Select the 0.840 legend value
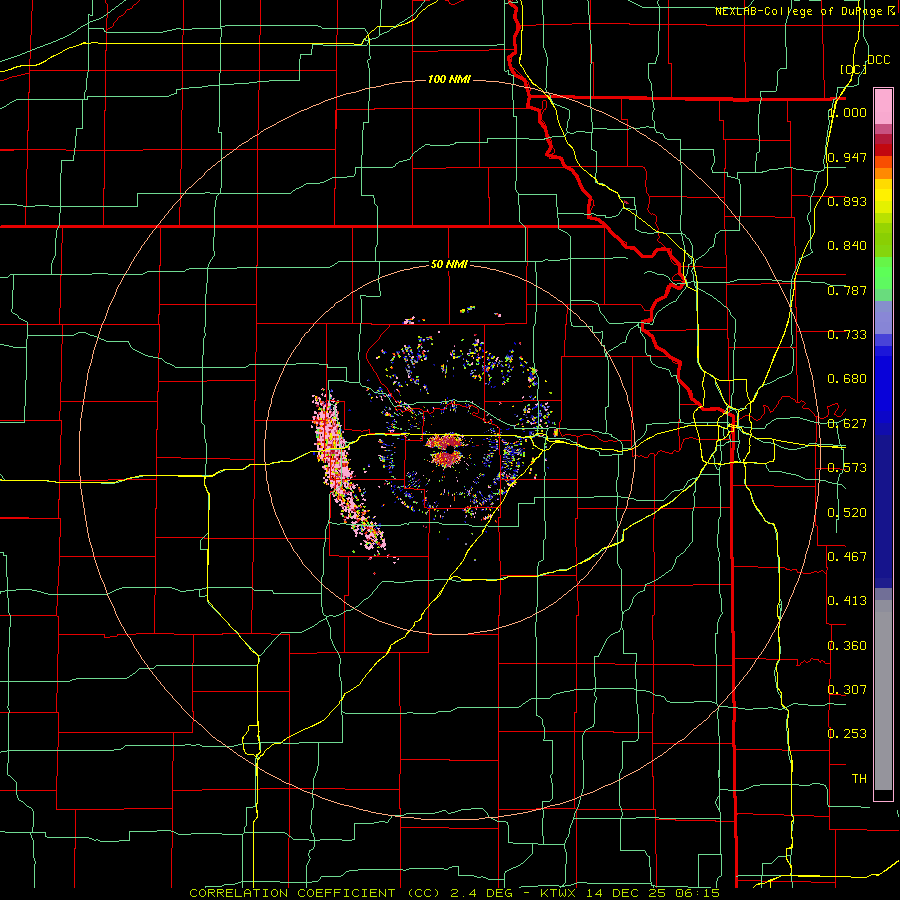 click(847, 246)
